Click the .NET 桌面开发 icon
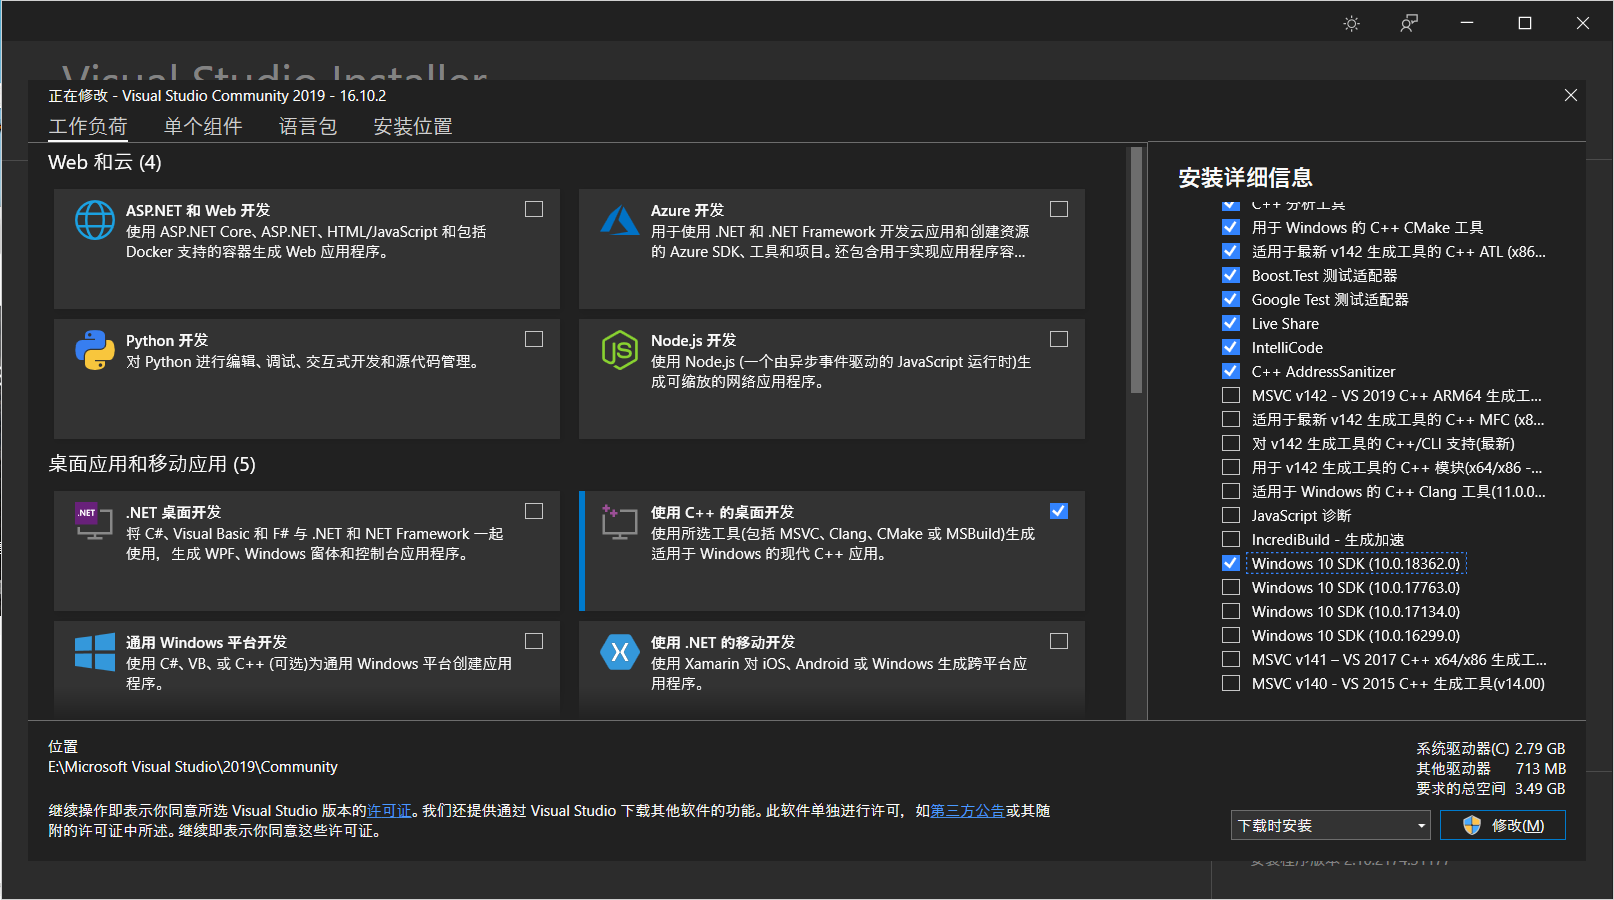Image resolution: width=1614 pixels, height=900 pixels. click(x=94, y=522)
